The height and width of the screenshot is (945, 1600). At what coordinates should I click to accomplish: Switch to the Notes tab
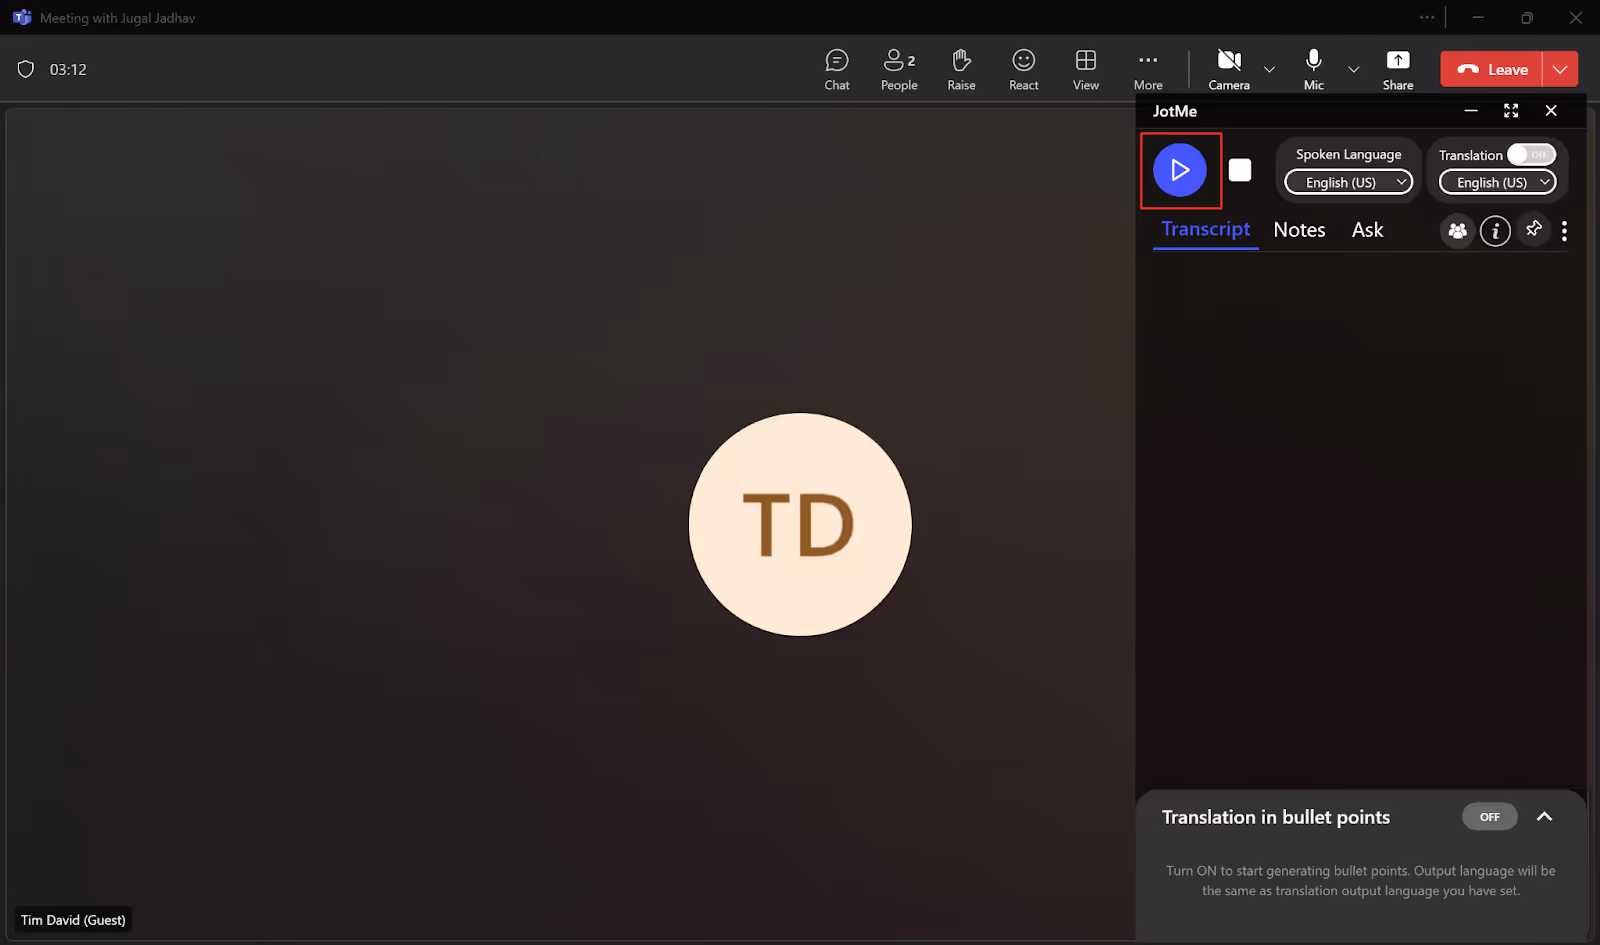[1299, 230]
